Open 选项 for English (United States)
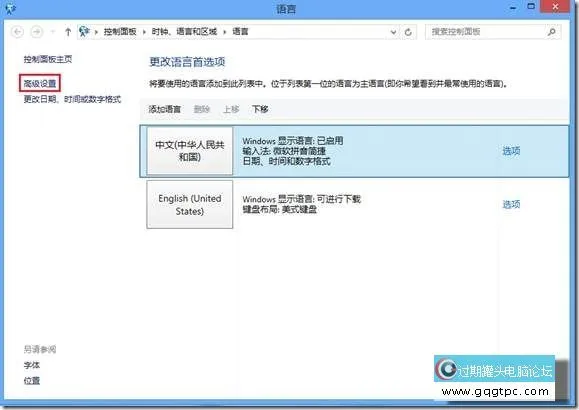The width and height of the screenshot is (579, 410). (511, 204)
